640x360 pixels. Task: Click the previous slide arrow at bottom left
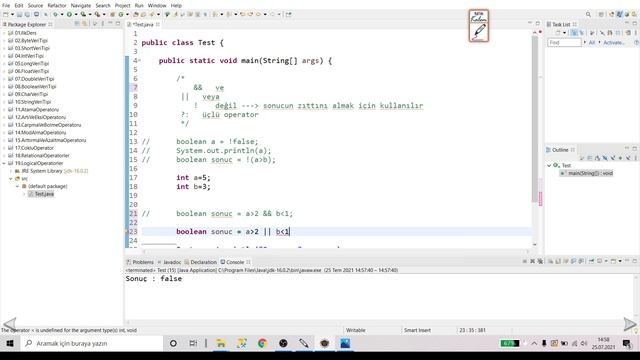coord(9,324)
